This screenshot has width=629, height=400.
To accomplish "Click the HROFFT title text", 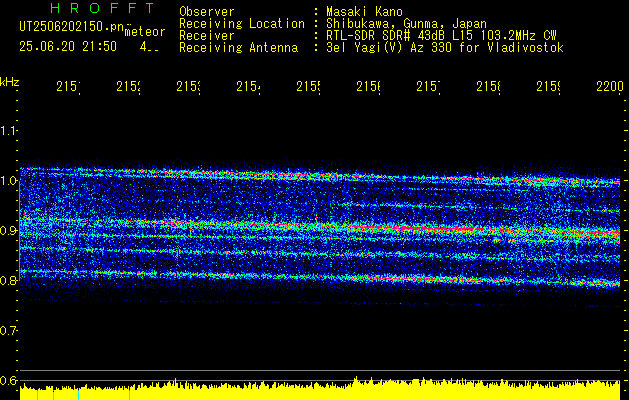I will tap(103, 8).
